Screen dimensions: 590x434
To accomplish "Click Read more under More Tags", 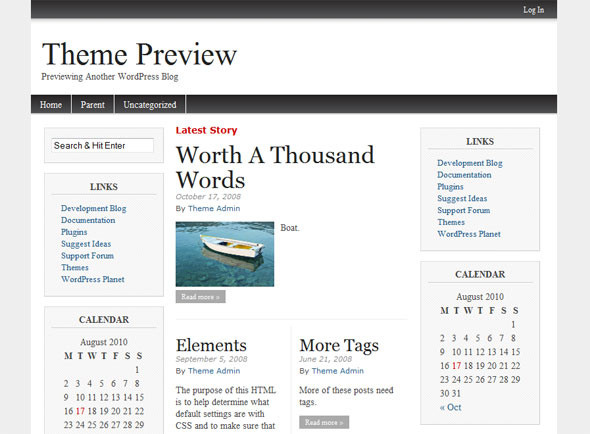I will pos(324,422).
